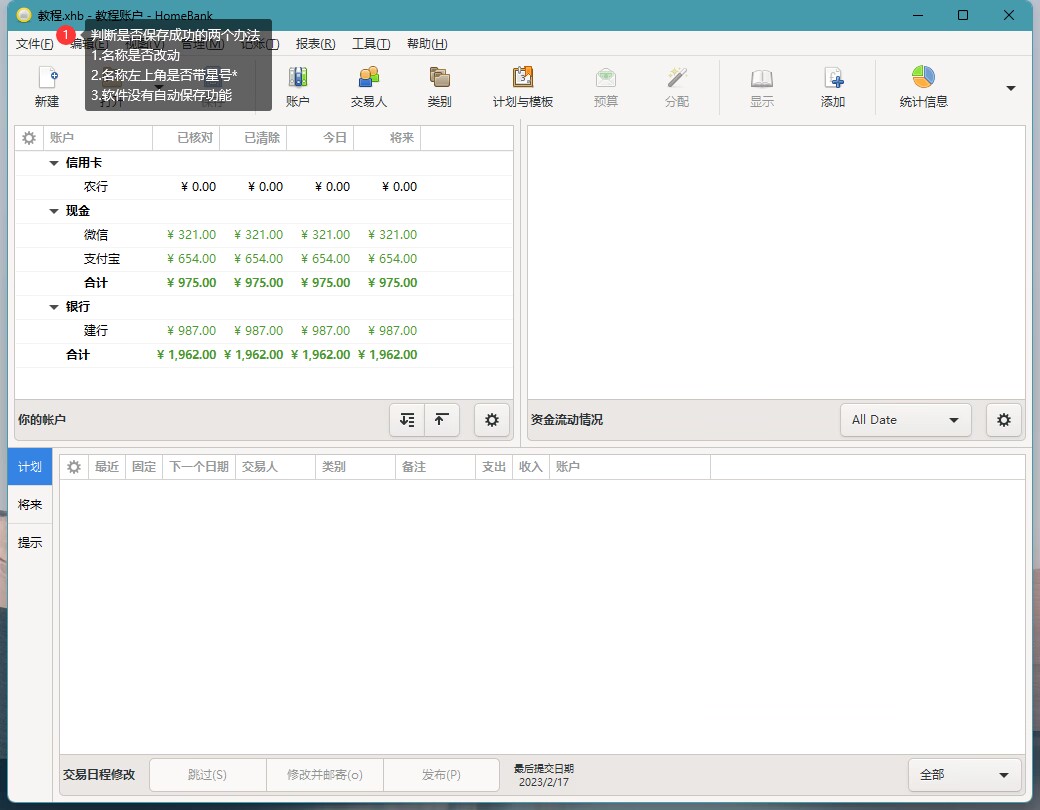This screenshot has height=810, width=1040.
Task: Switch to the 将来 tab
Action: [30, 505]
